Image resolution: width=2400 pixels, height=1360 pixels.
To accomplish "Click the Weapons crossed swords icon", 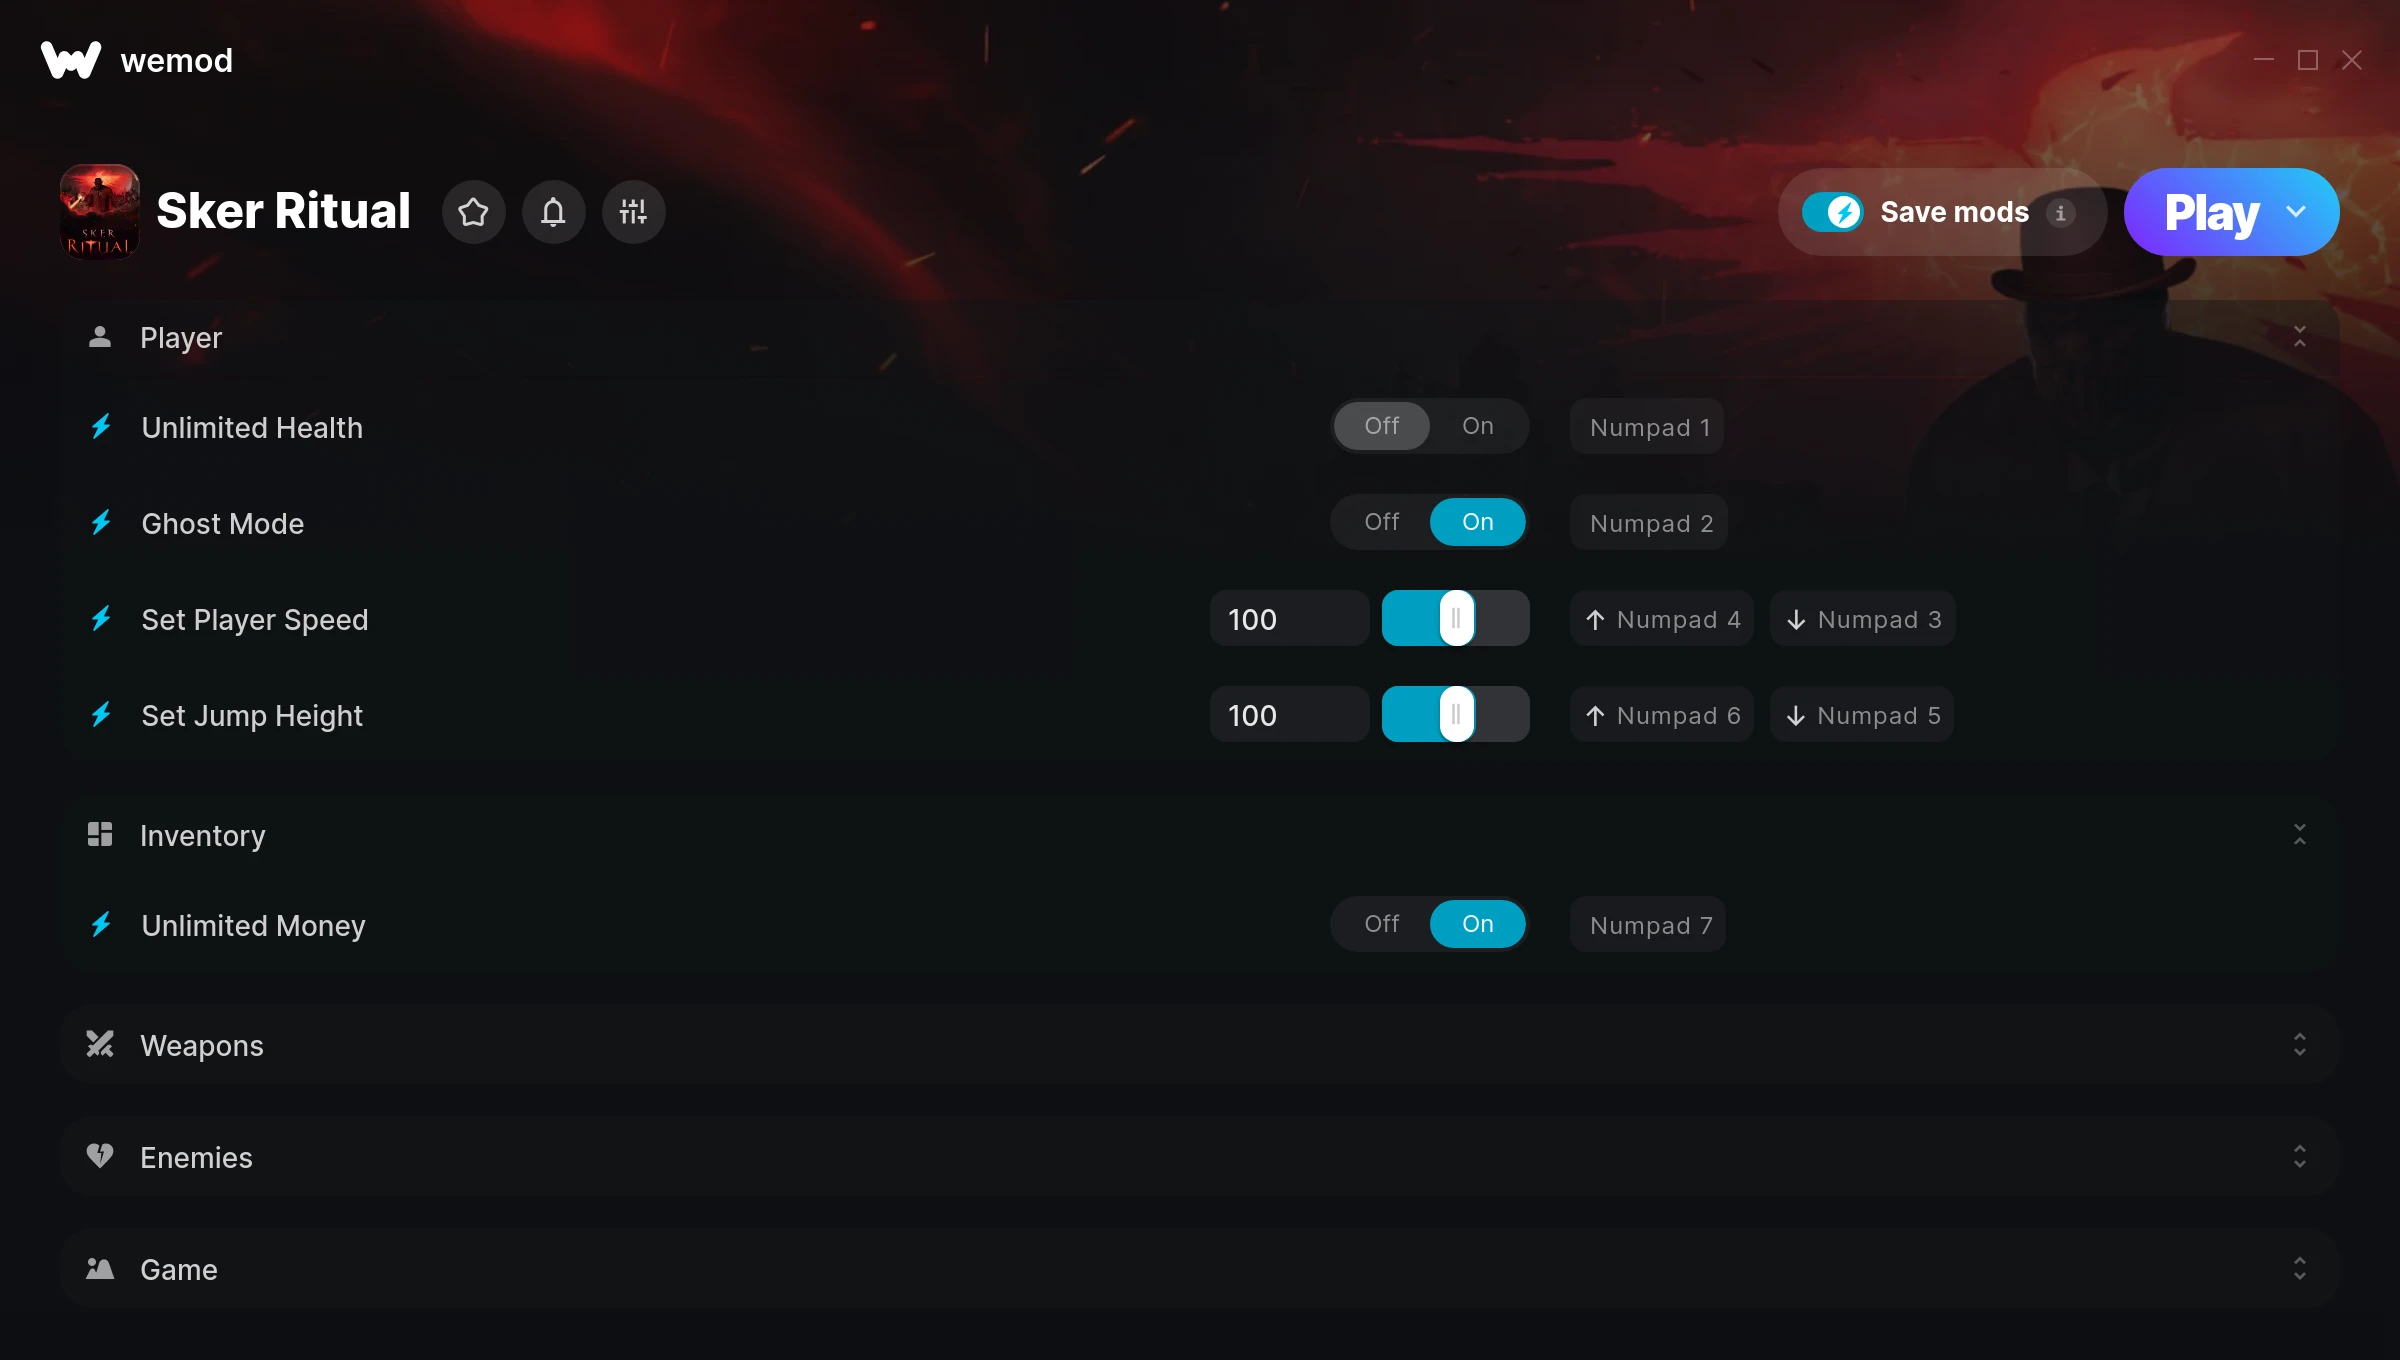I will pos(100,1044).
